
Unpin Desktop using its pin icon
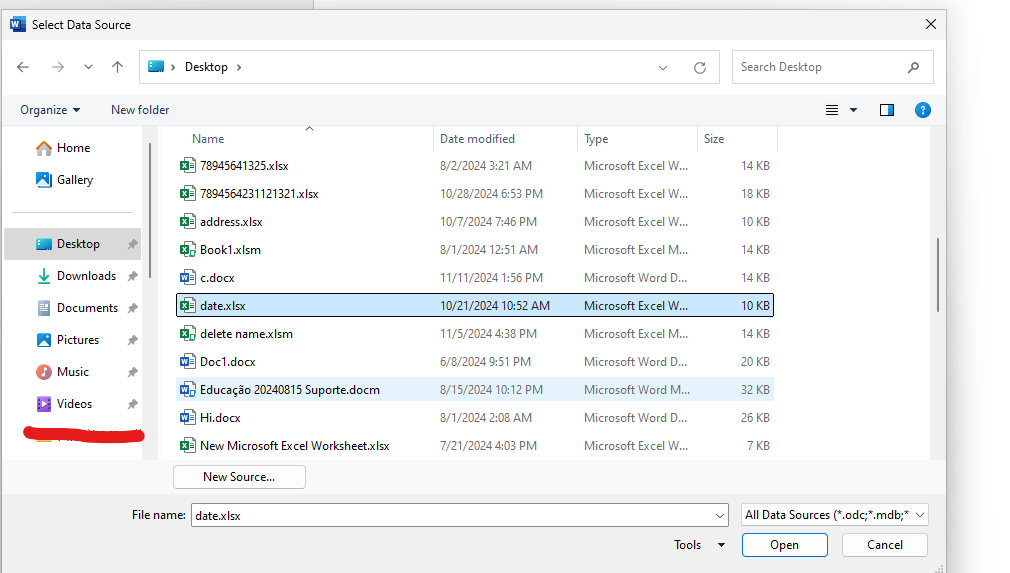132,244
